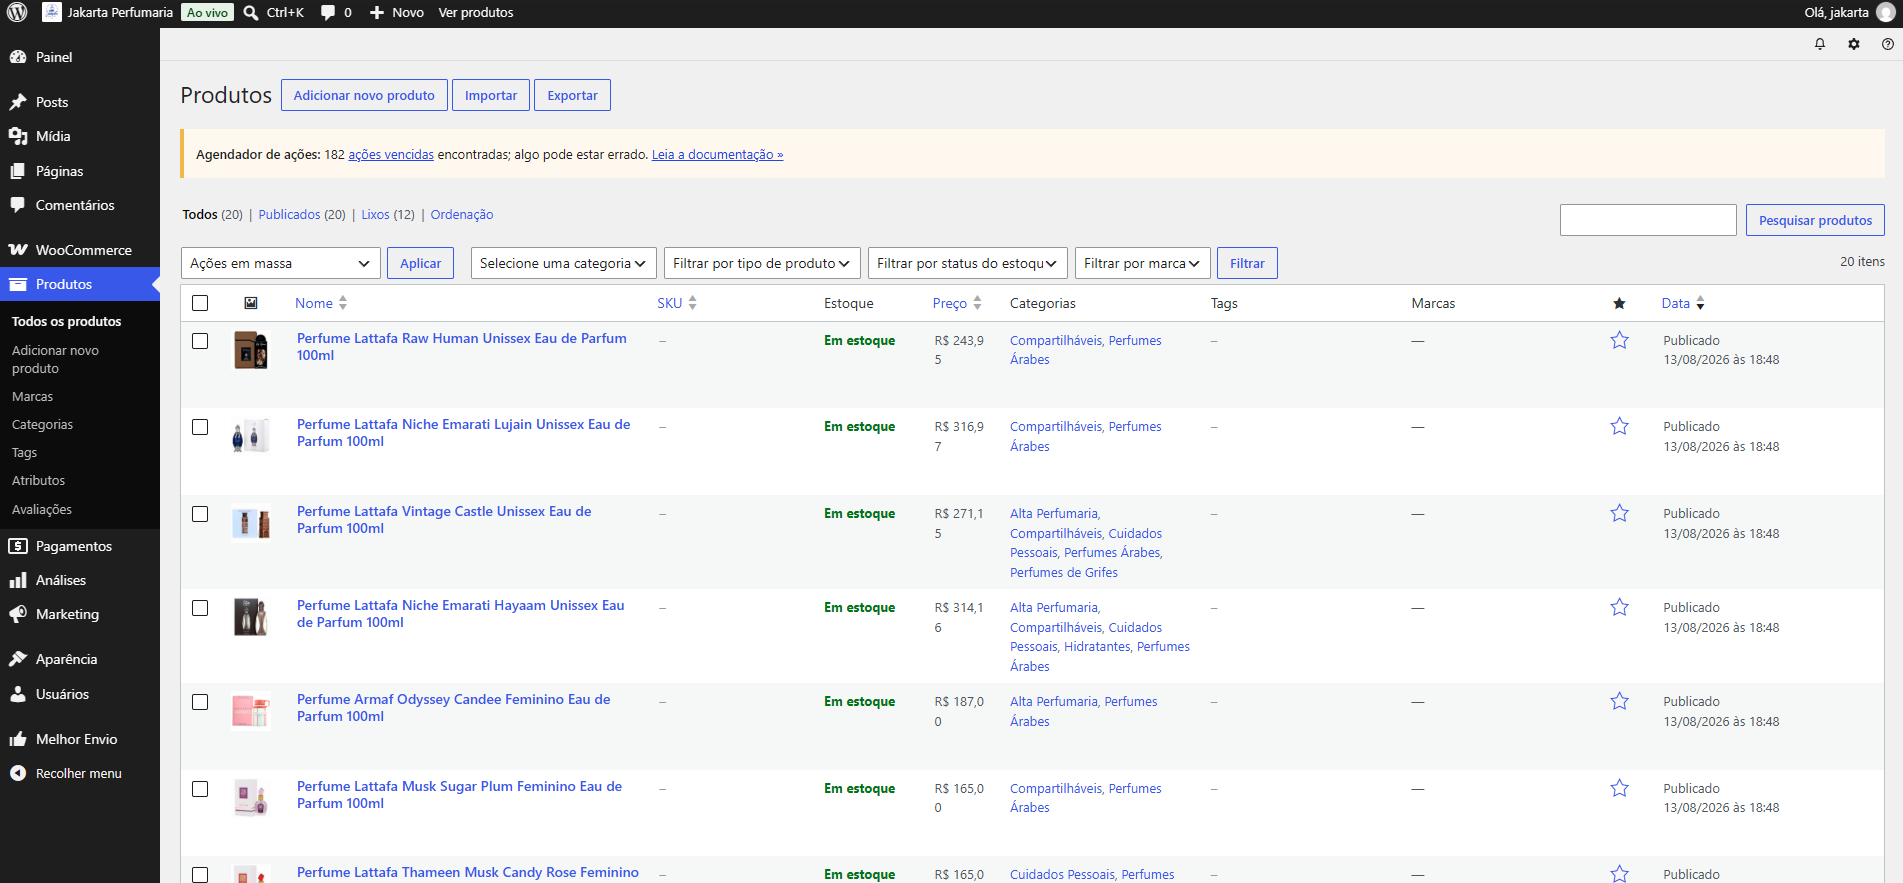Toggle featured star for Vintage Castle perfume
The height and width of the screenshot is (883, 1903).
[1620, 513]
